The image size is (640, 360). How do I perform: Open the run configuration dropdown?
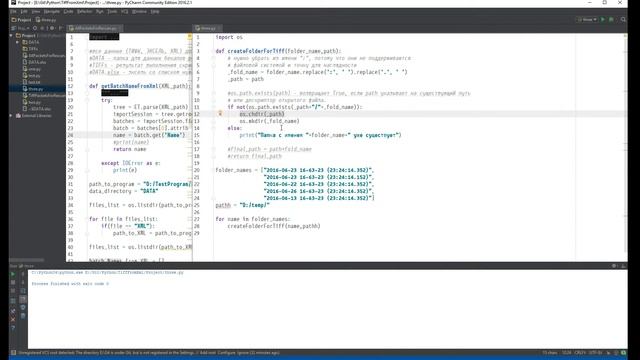coord(587,20)
